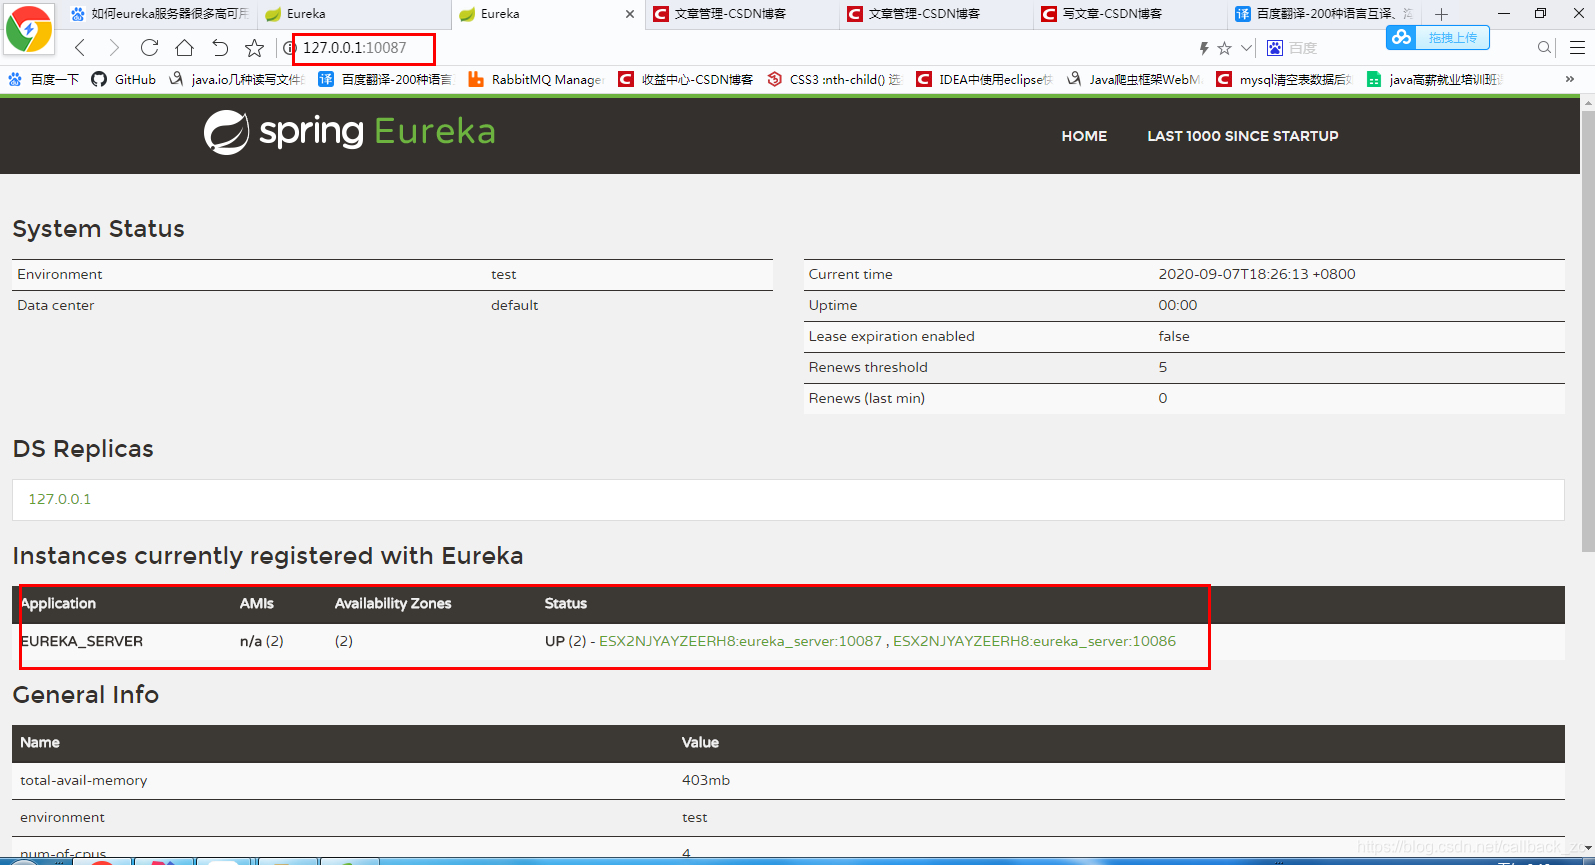Switch to the 如何eureka服务器 tab
The image size is (1595, 865).
(x=160, y=14)
